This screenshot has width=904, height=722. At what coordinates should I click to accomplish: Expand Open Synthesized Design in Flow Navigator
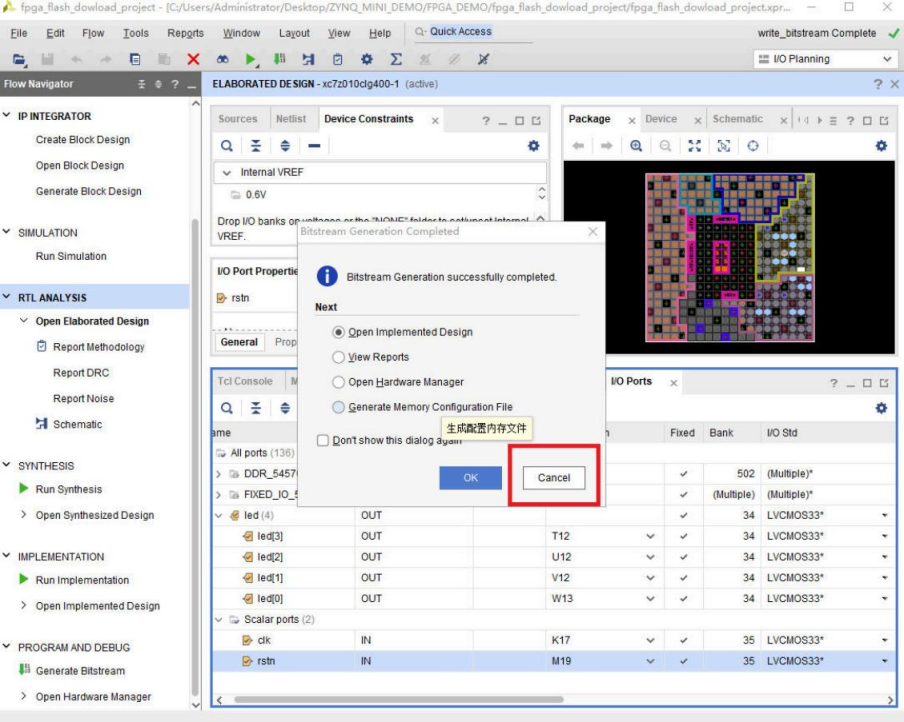[24, 515]
